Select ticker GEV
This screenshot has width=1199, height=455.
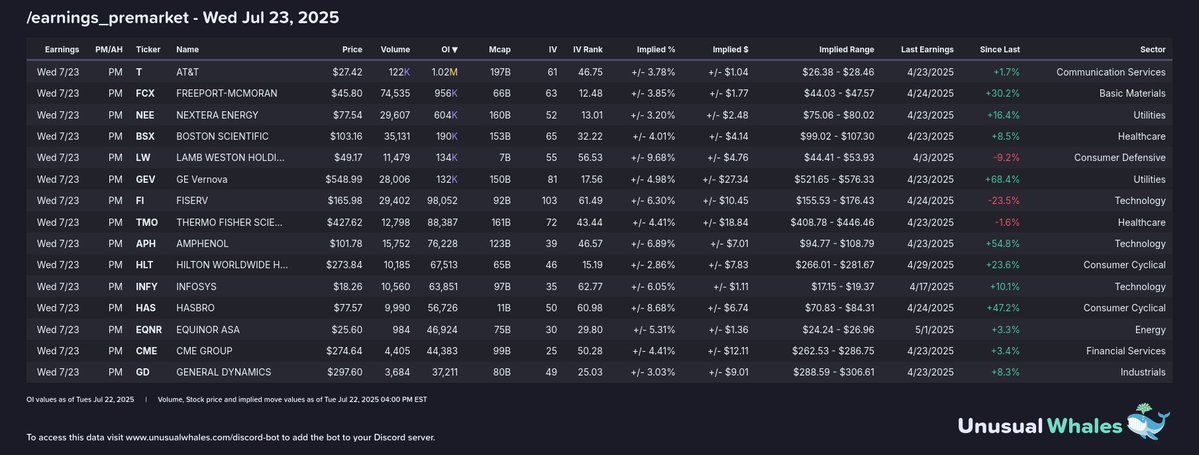tap(145, 179)
